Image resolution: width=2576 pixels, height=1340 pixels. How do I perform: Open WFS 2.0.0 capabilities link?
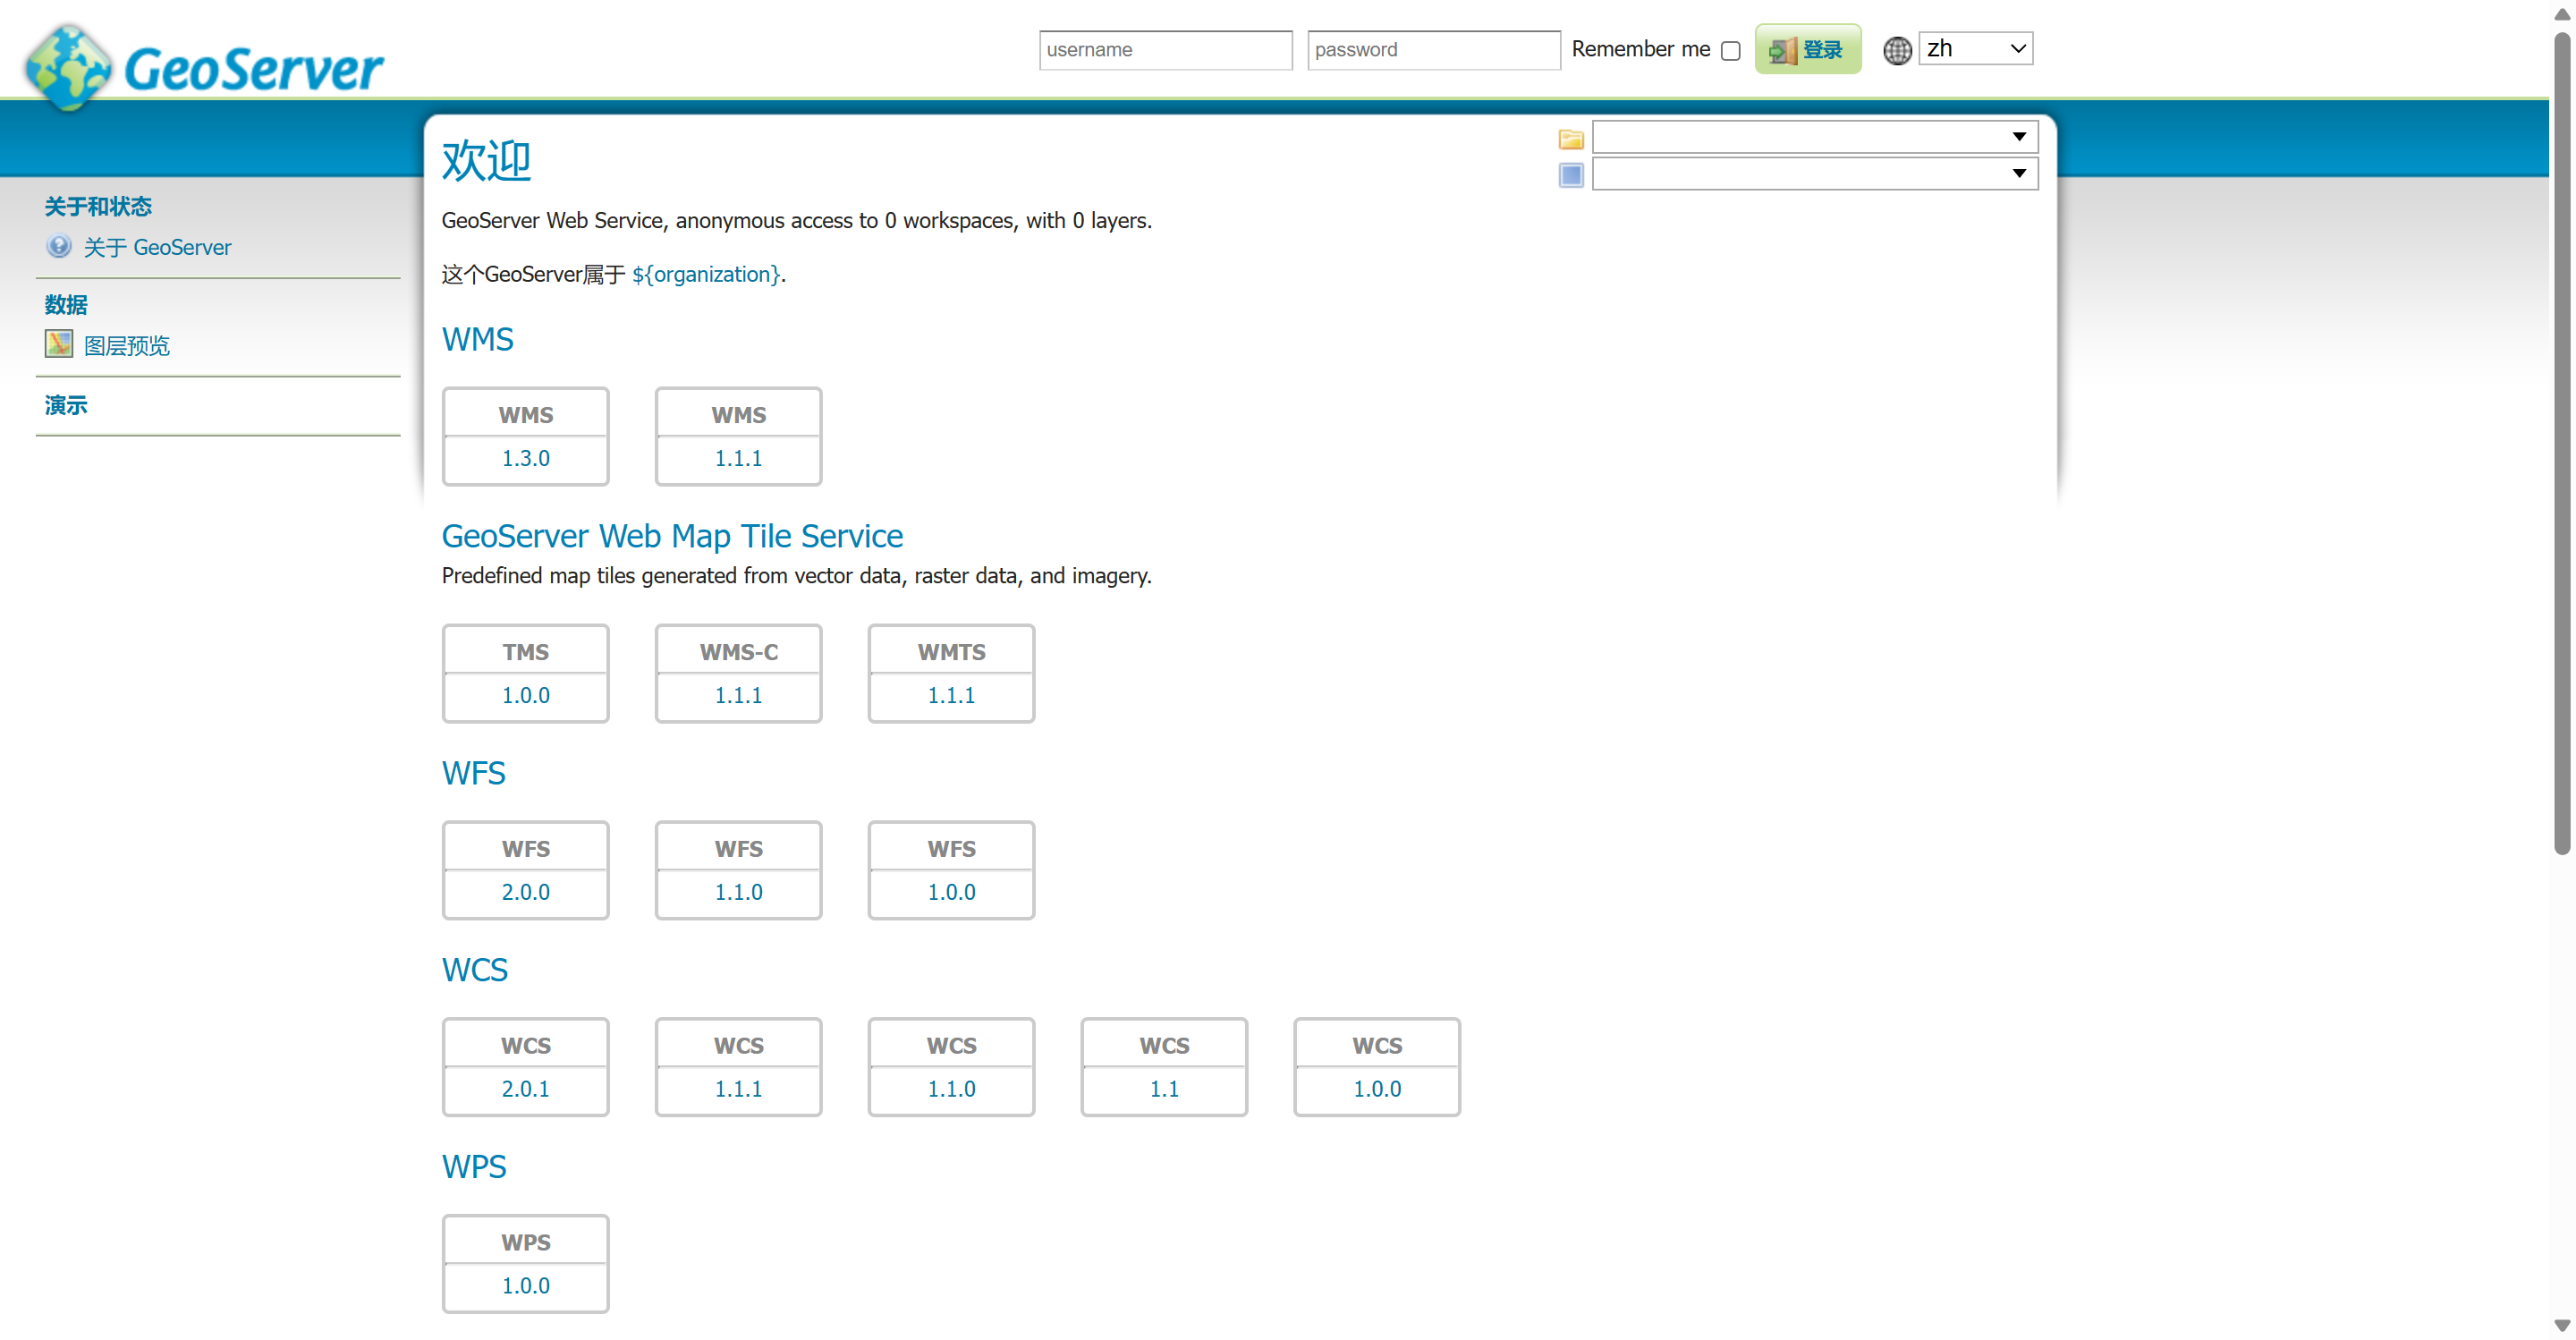click(x=526, y=892)
